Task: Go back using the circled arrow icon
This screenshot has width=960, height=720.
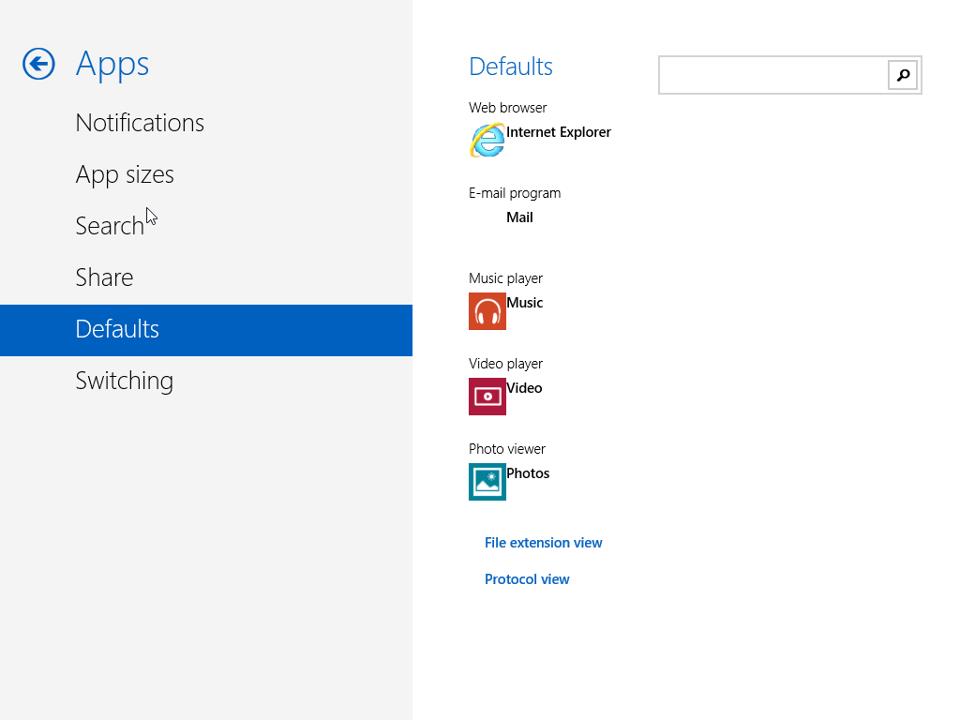Action: click(x=39, y=64)
